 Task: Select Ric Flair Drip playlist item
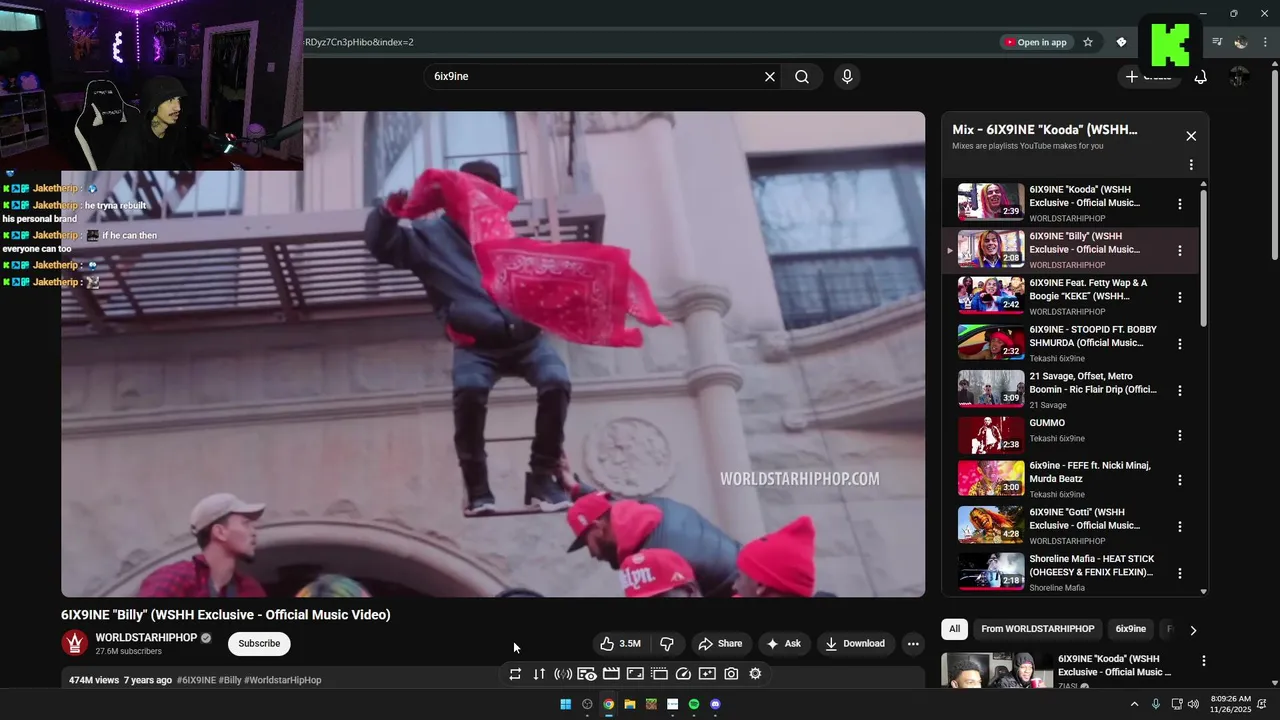(1070, 390)
